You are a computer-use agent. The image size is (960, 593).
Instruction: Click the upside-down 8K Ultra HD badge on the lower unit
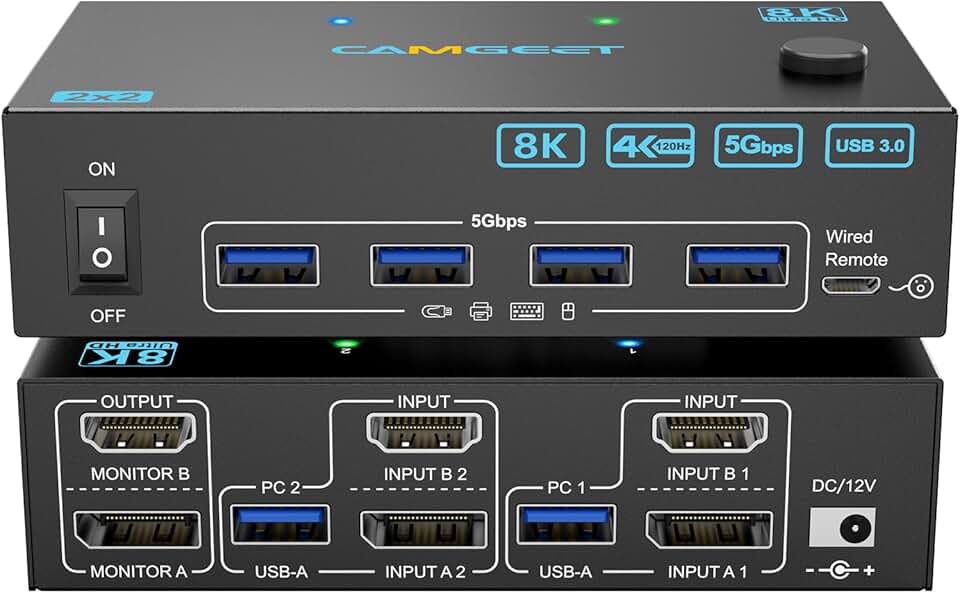128,354
